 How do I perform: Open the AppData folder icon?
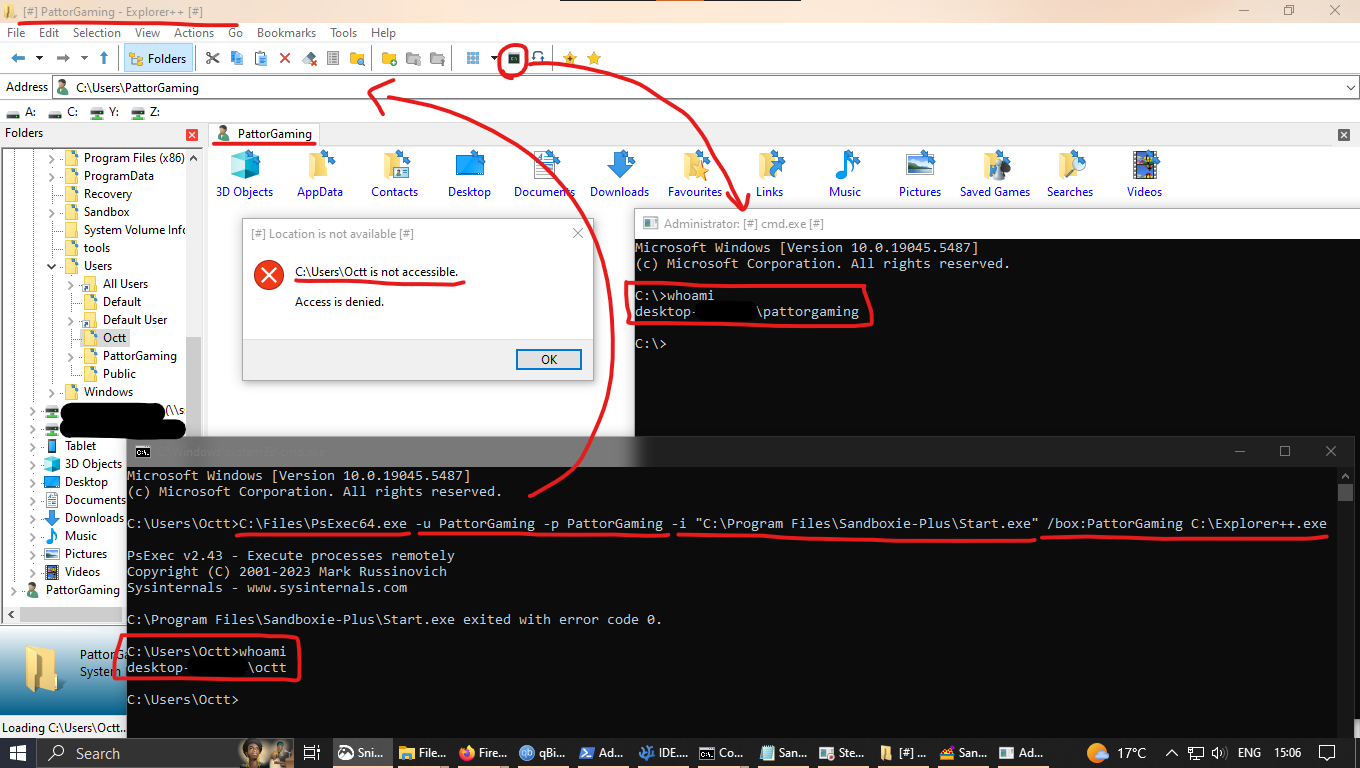[320, 174]
